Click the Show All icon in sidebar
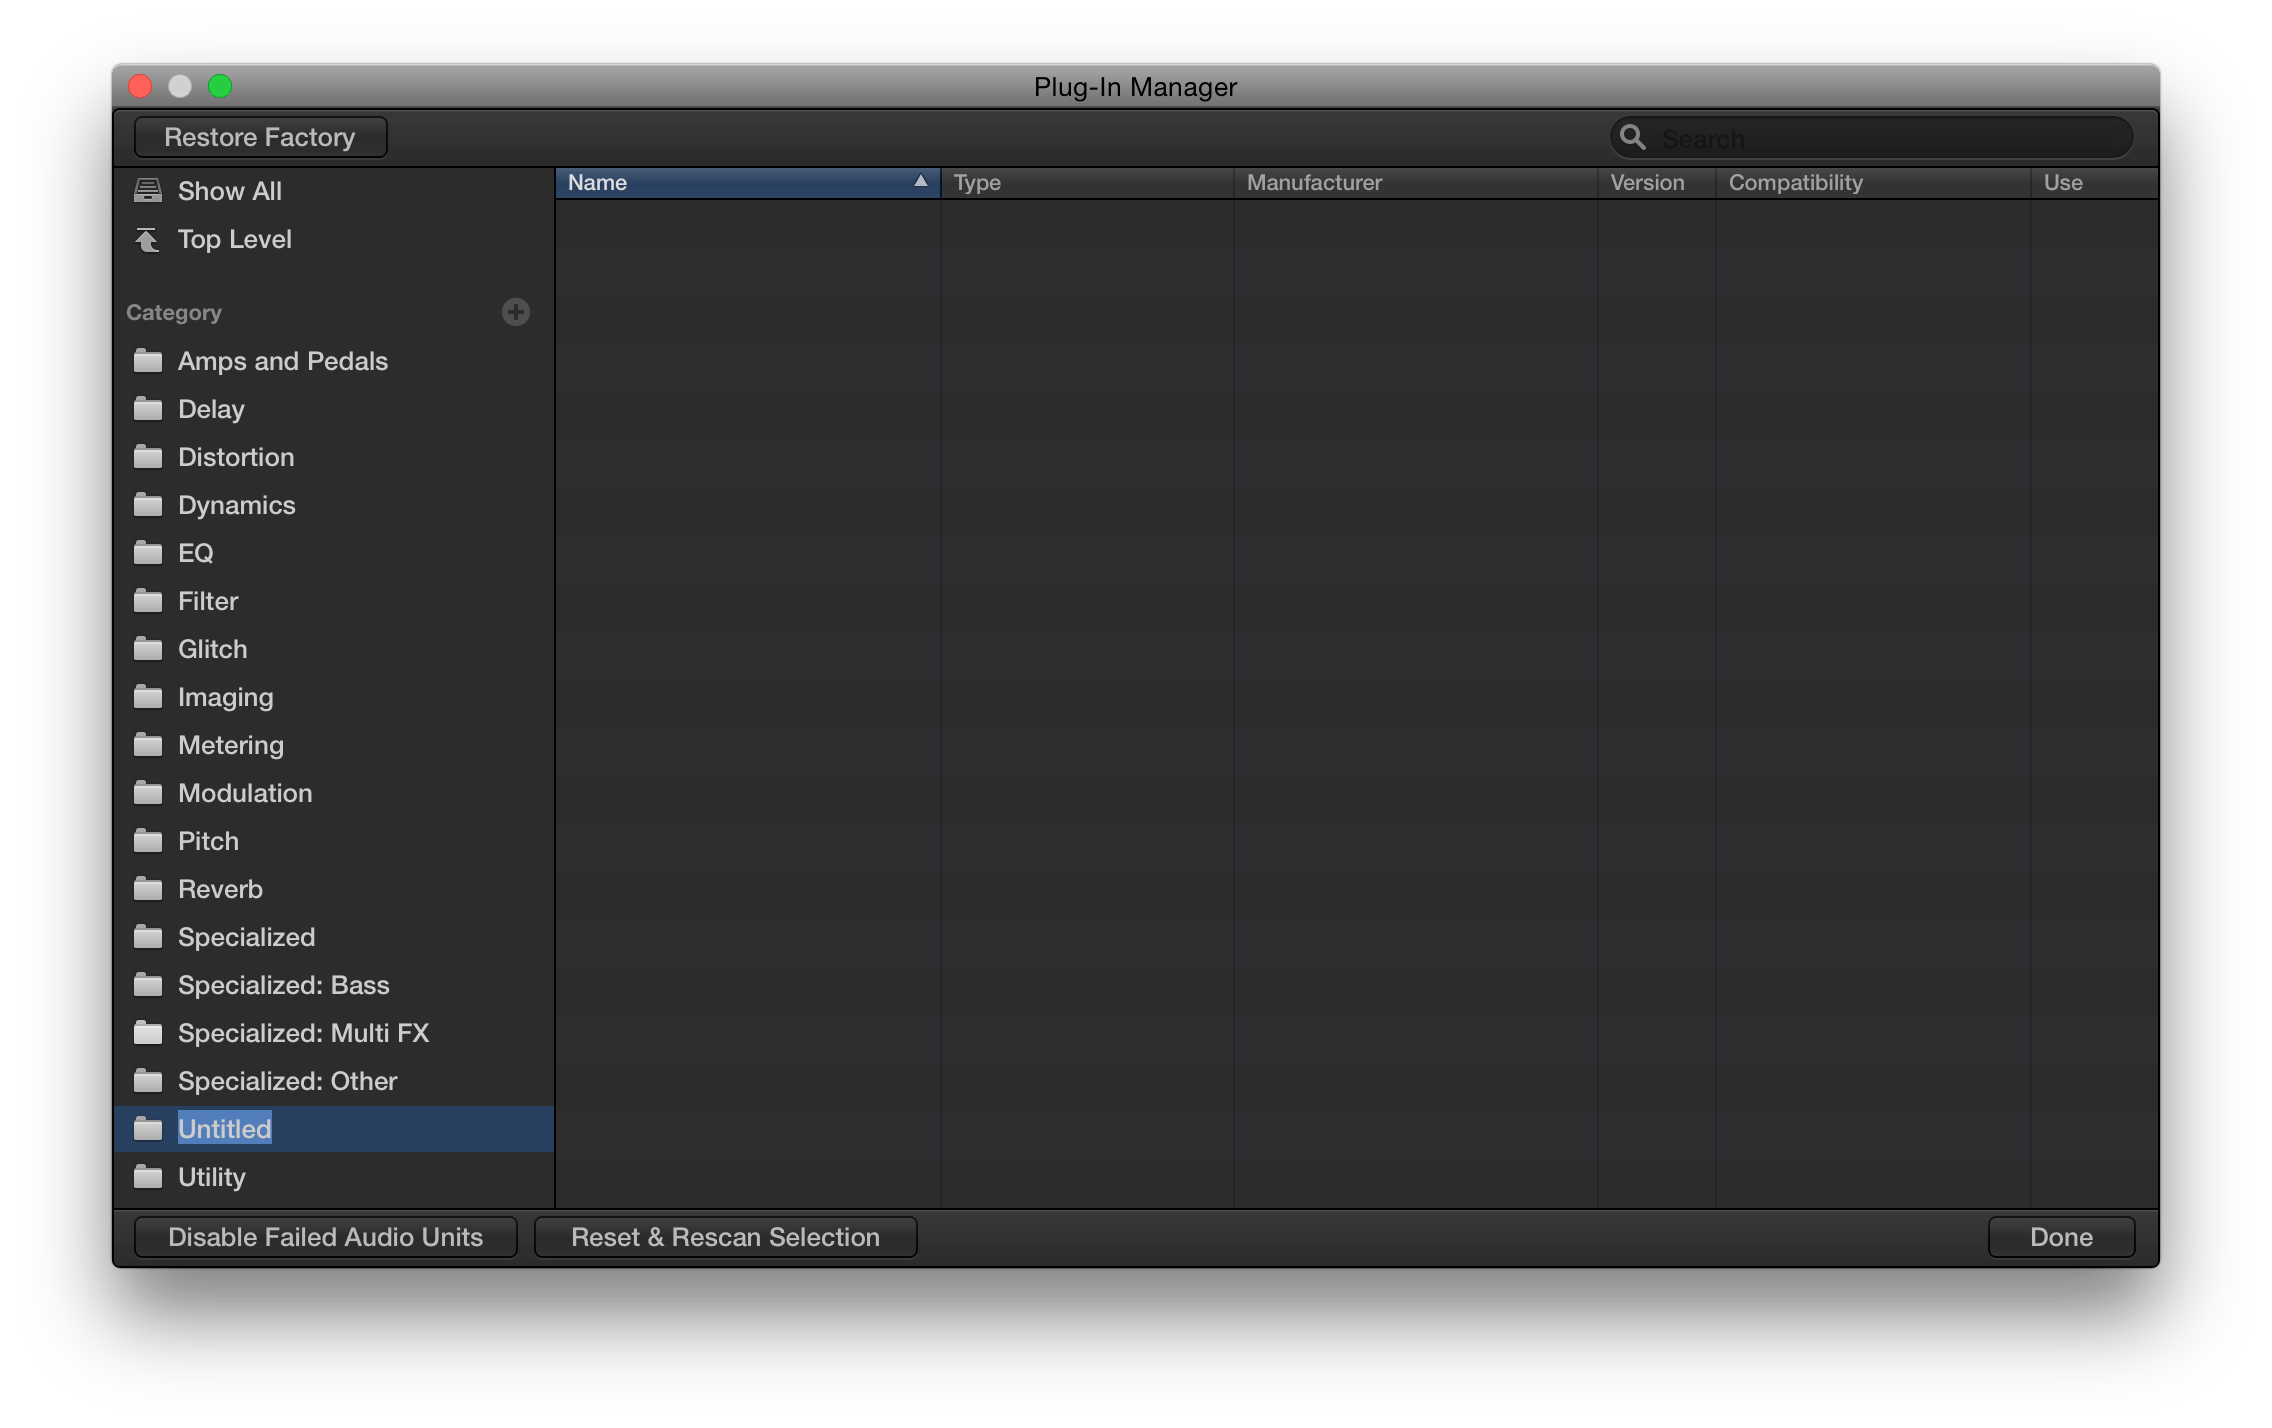This screenshot has width=2272, height=1428. pyautogui.click(x=148, y=190)
